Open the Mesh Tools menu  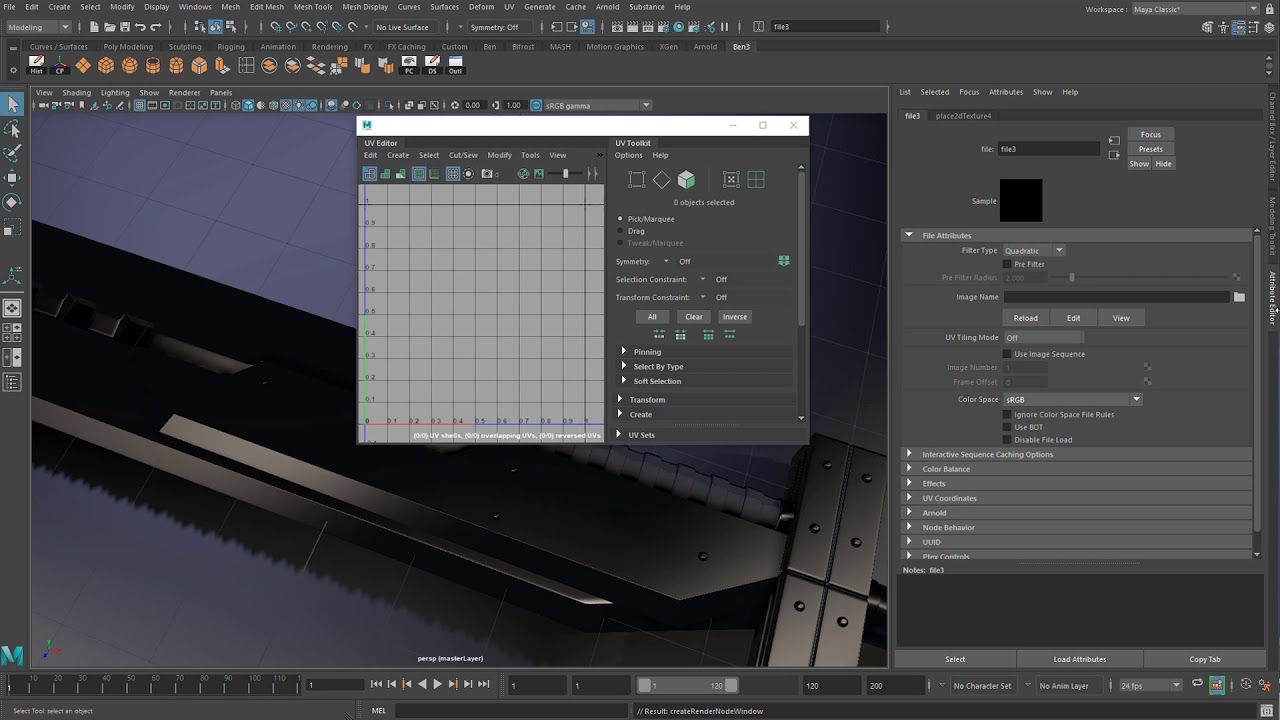[313, 7]
